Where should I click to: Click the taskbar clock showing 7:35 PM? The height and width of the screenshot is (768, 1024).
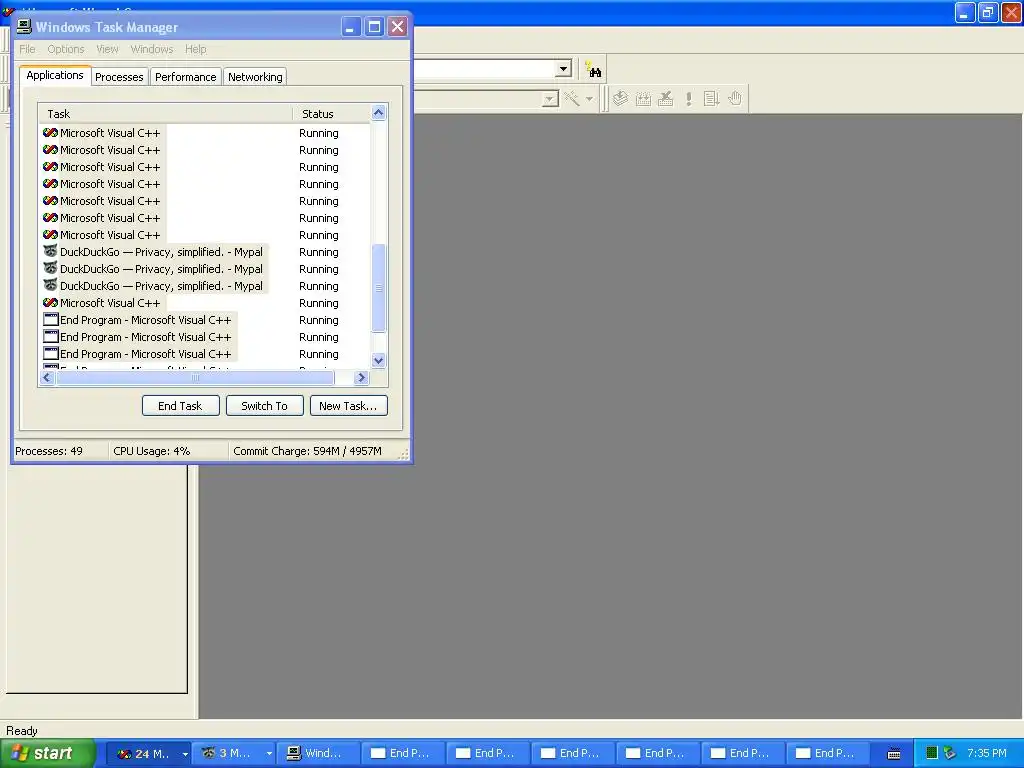pyautogui.click(x=987, y=753)
